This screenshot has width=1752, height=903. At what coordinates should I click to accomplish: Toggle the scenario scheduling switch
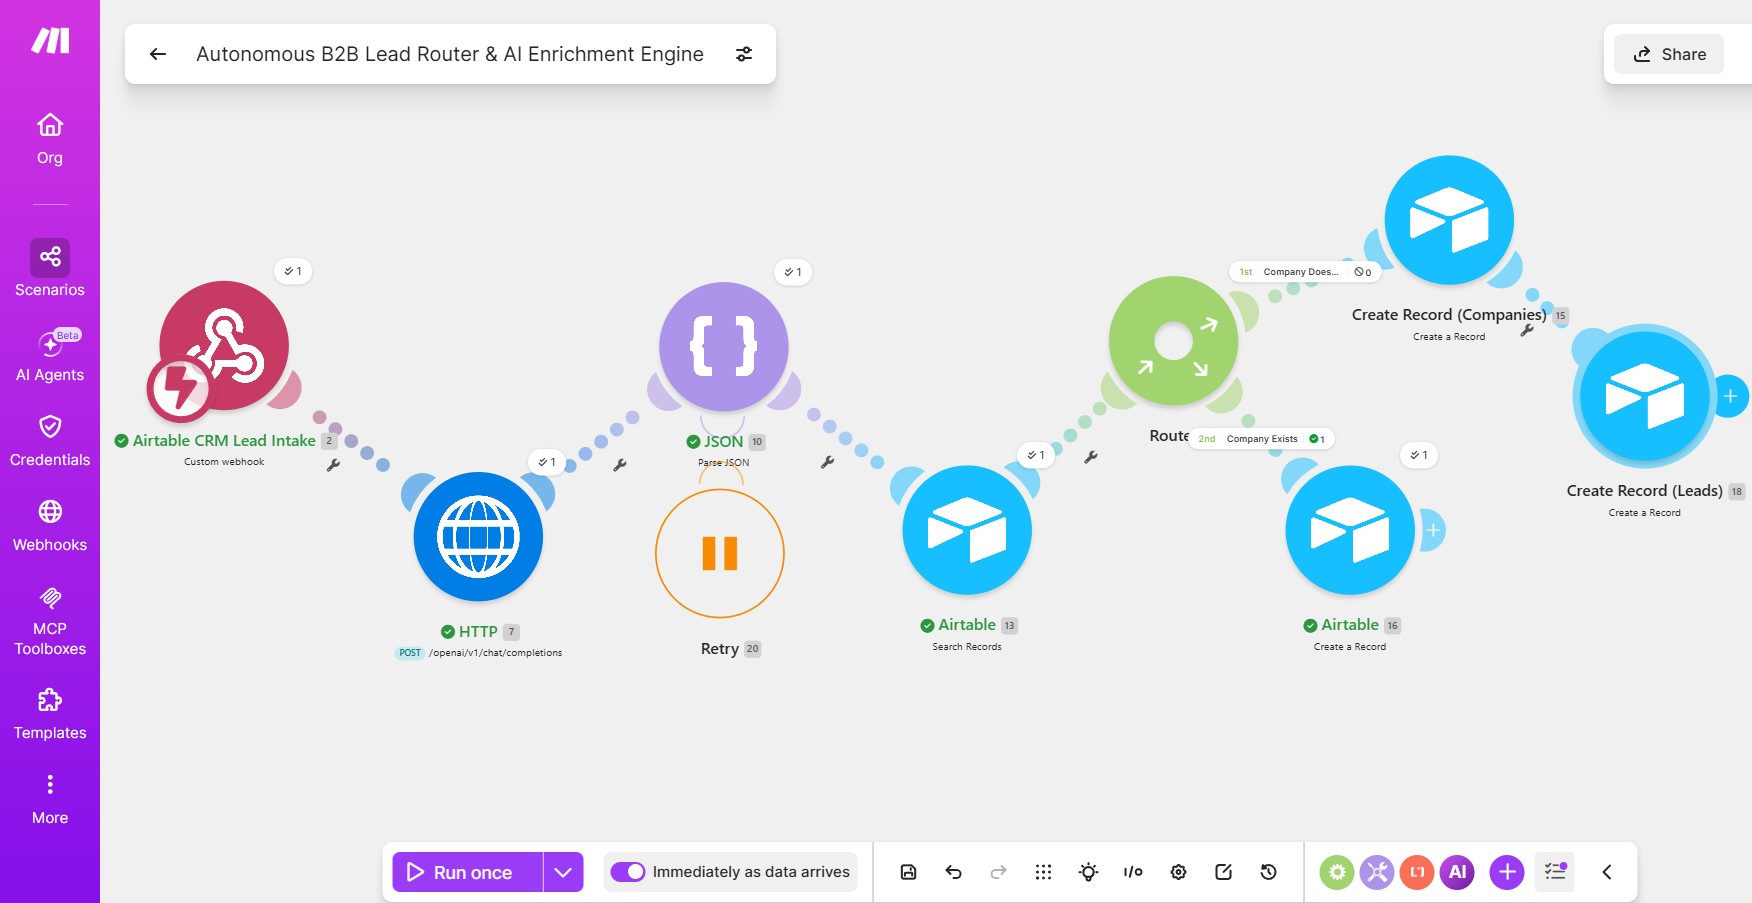tap(628, 872)
